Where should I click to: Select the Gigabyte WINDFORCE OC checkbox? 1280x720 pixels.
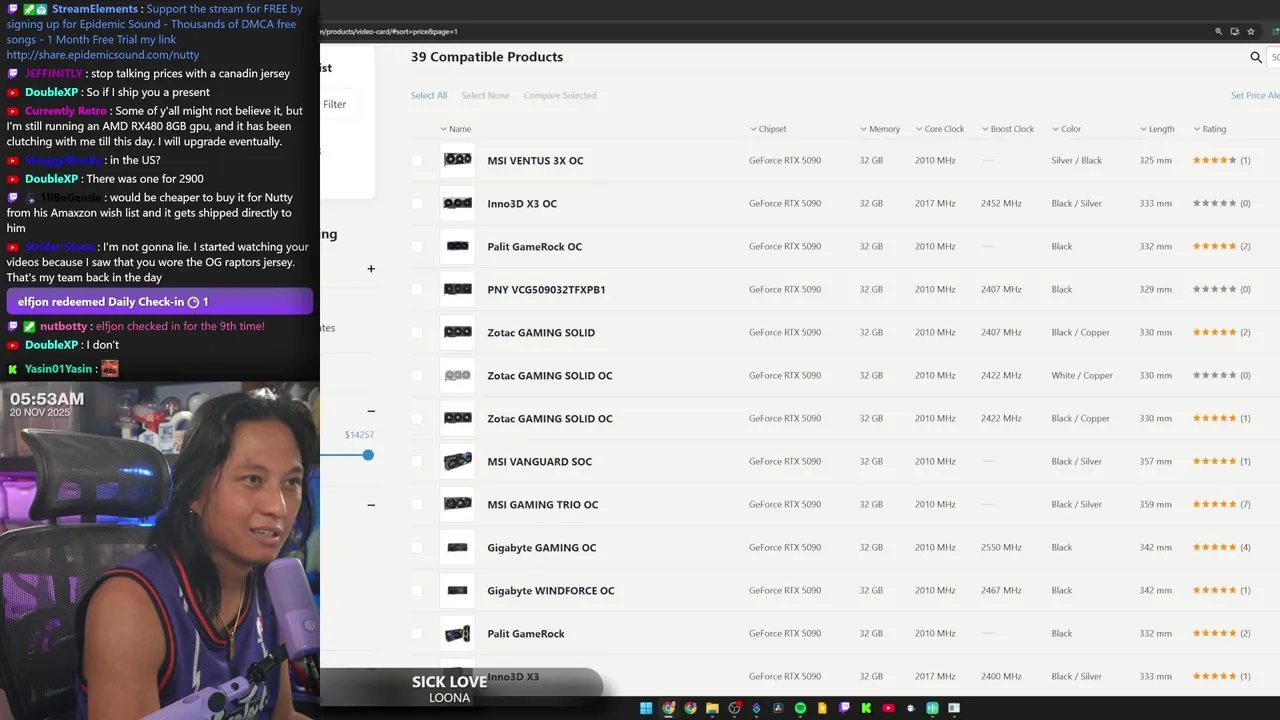(417, 590)
